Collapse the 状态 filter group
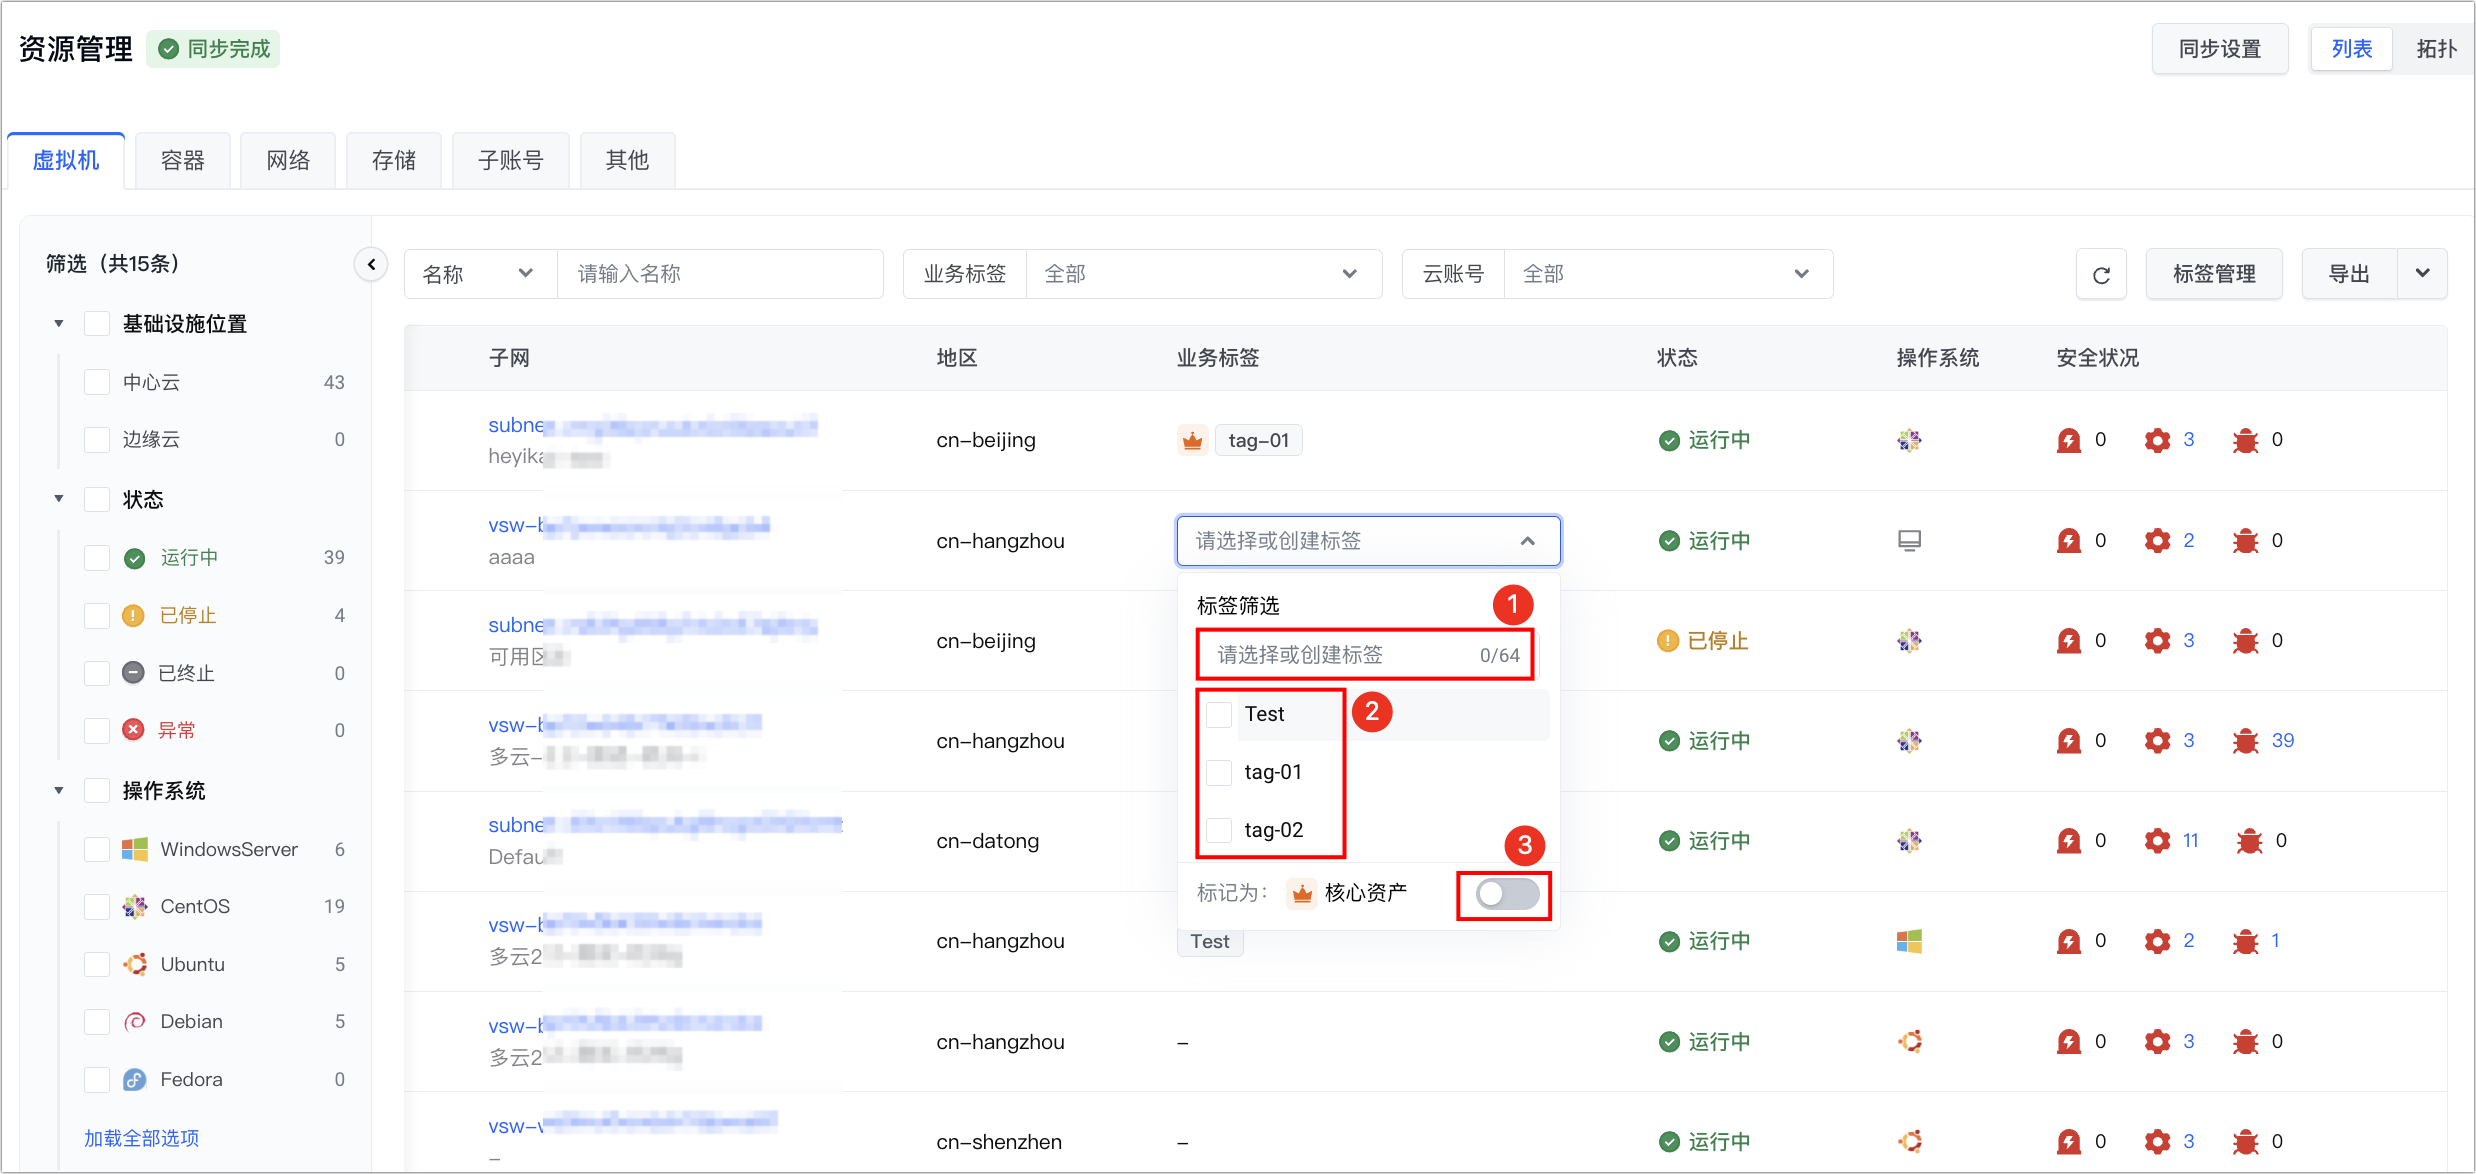The image size is (2476, 1174). (59, 499)
